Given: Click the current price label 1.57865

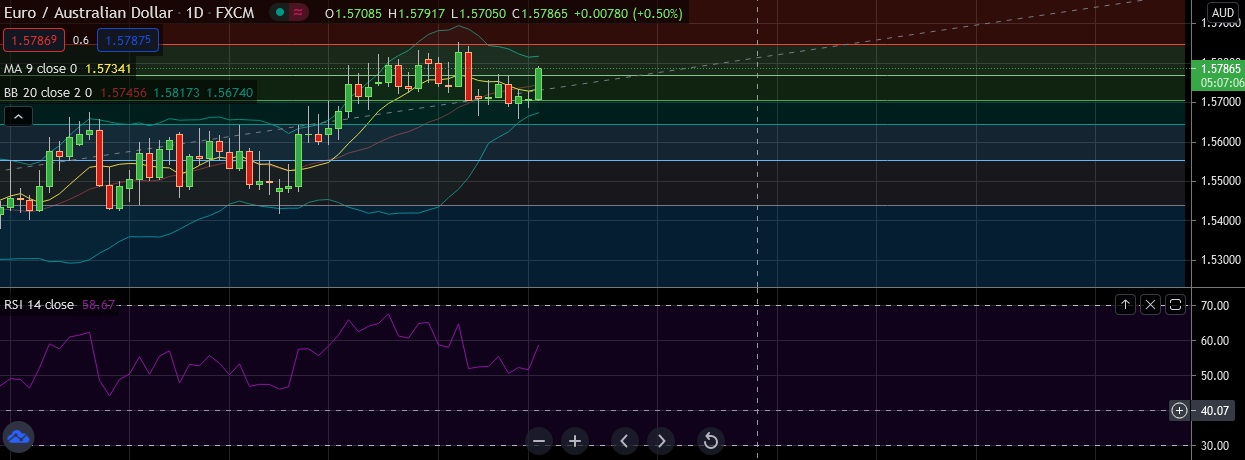Looking at the screenshot, I should [x=1220, y=69].
